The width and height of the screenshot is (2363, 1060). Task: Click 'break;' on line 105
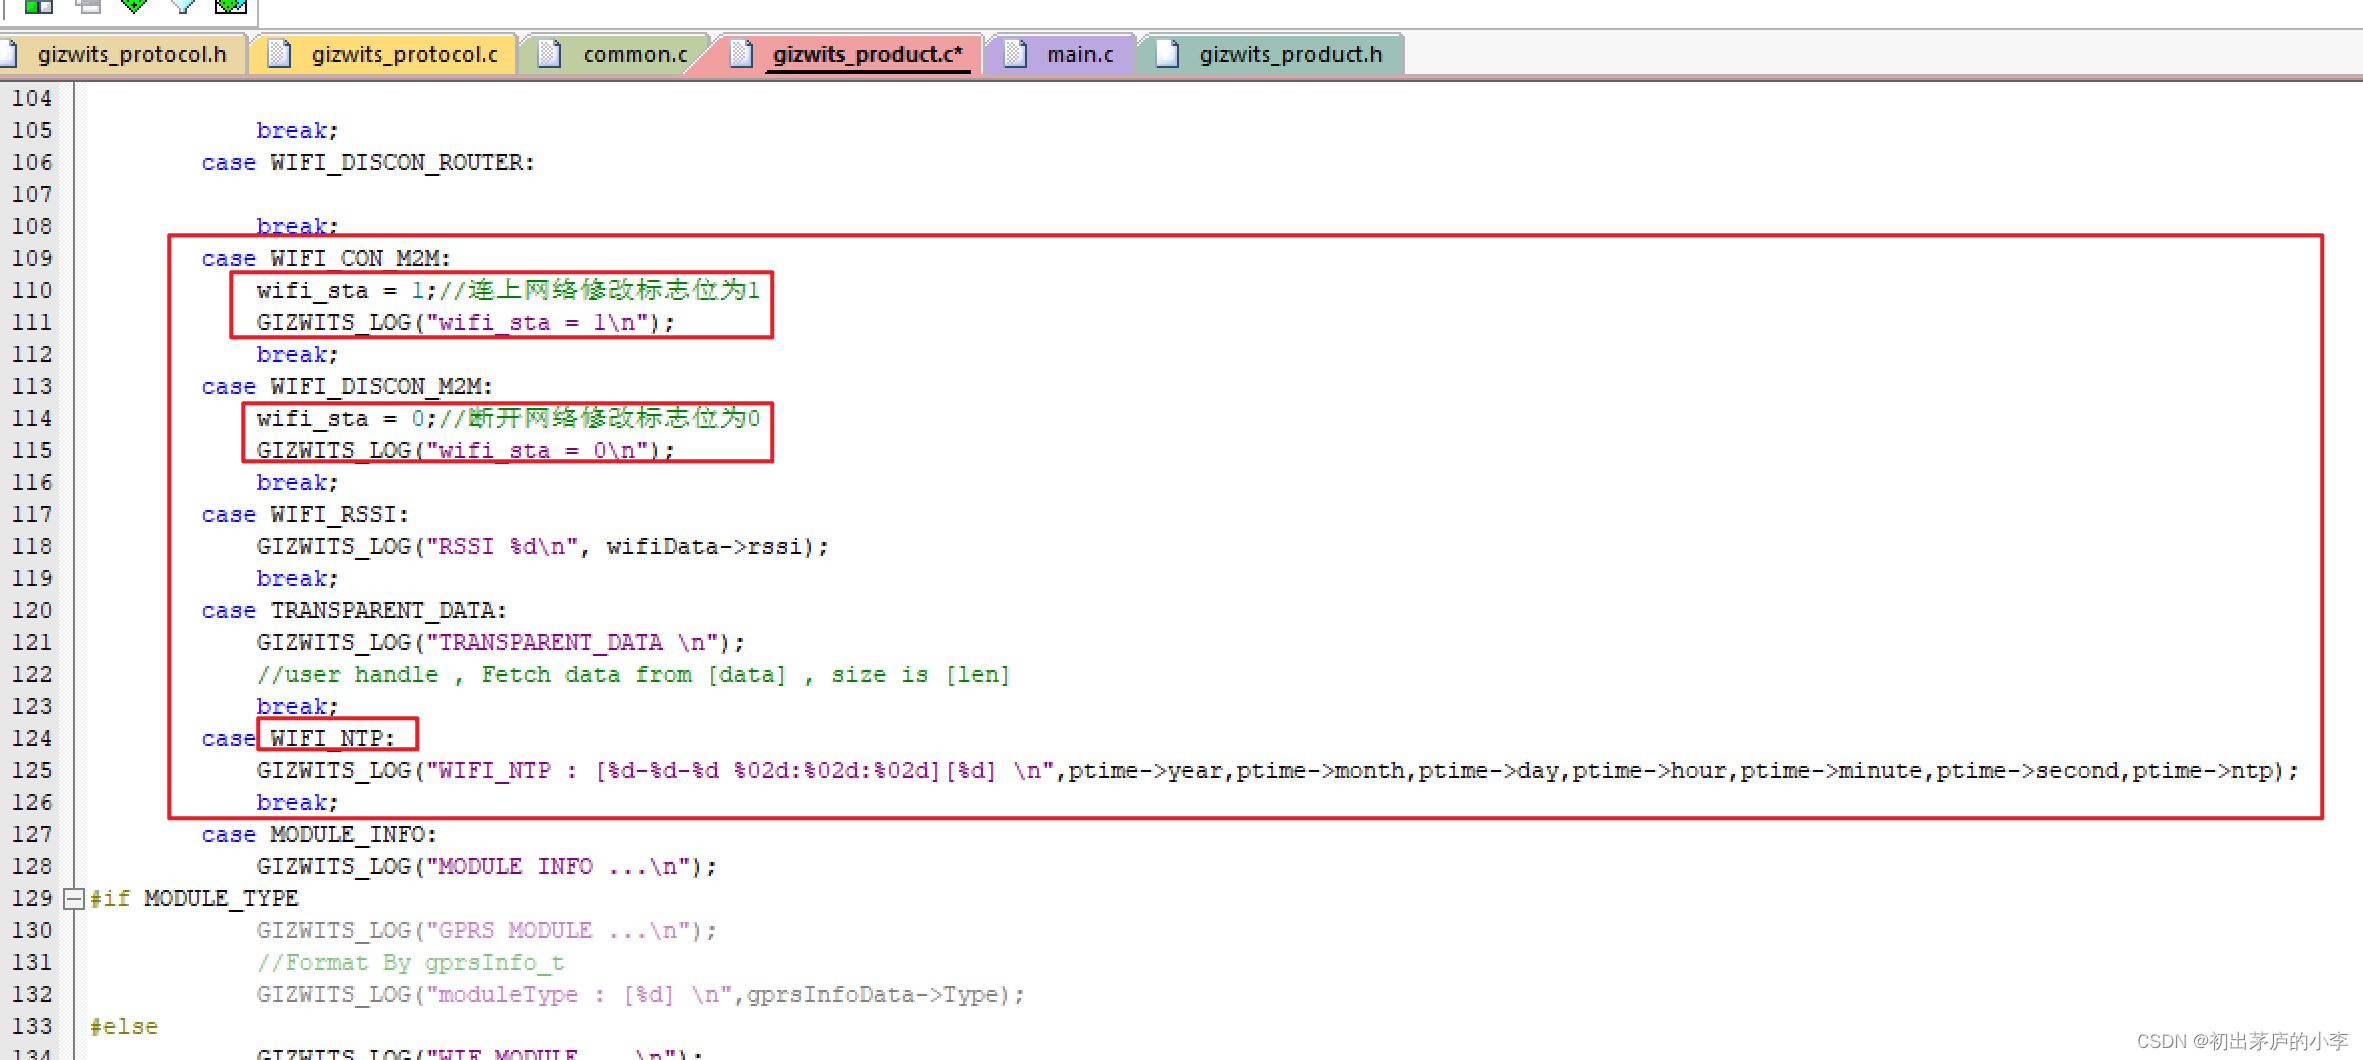[x=298, y=130]
